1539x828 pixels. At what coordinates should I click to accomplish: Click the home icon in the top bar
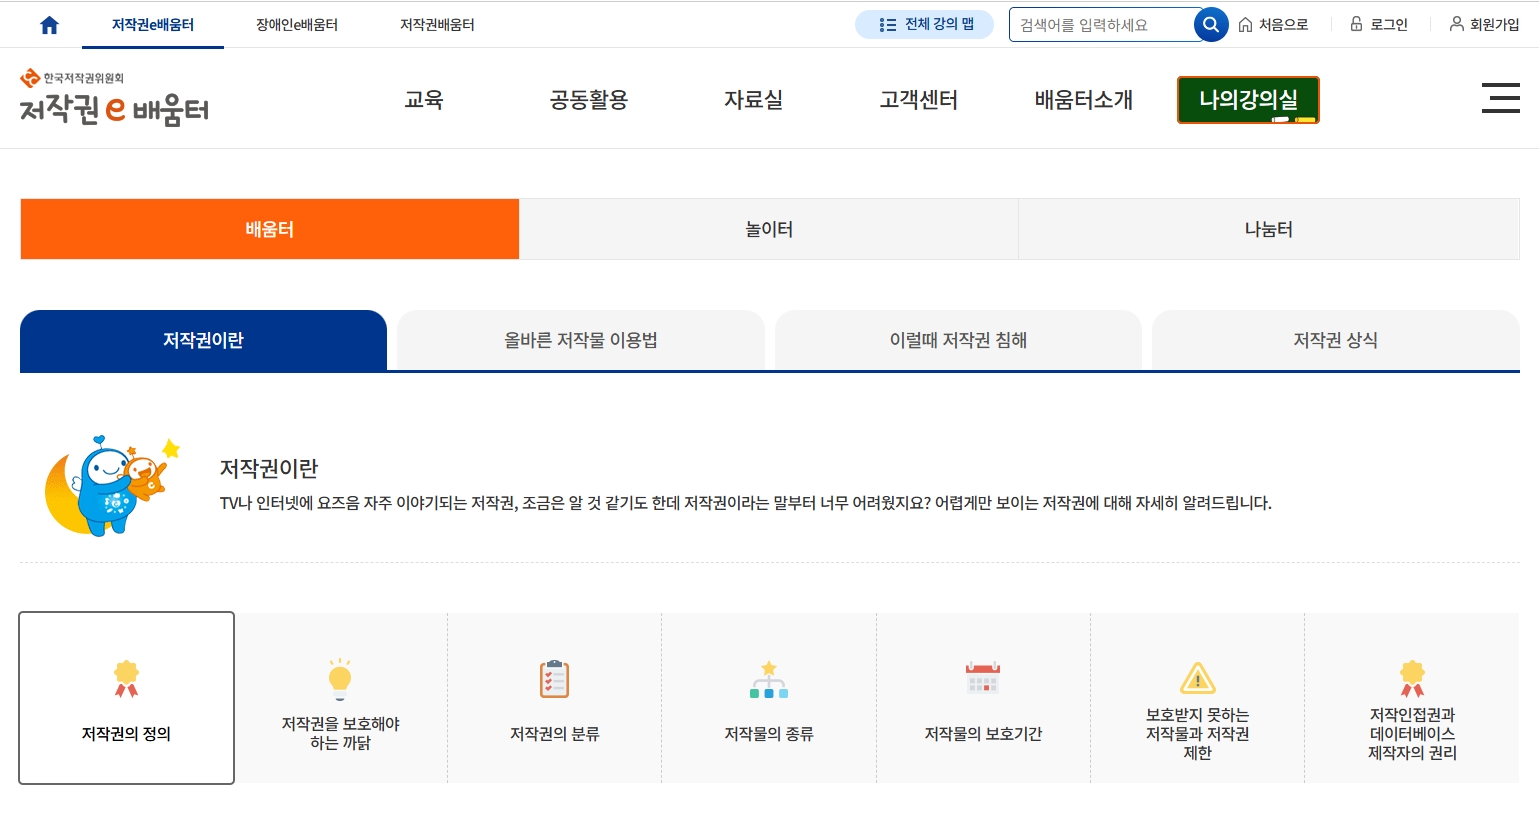[x=48, y=23]
